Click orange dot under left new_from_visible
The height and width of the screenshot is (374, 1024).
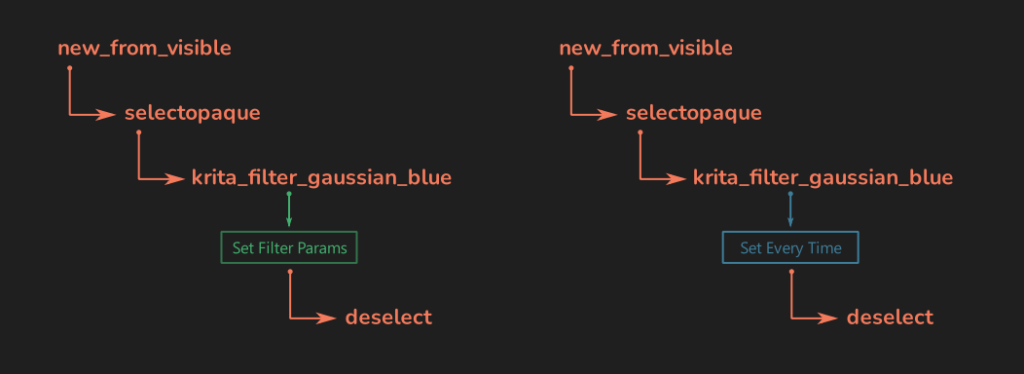(x=70, y=68)
